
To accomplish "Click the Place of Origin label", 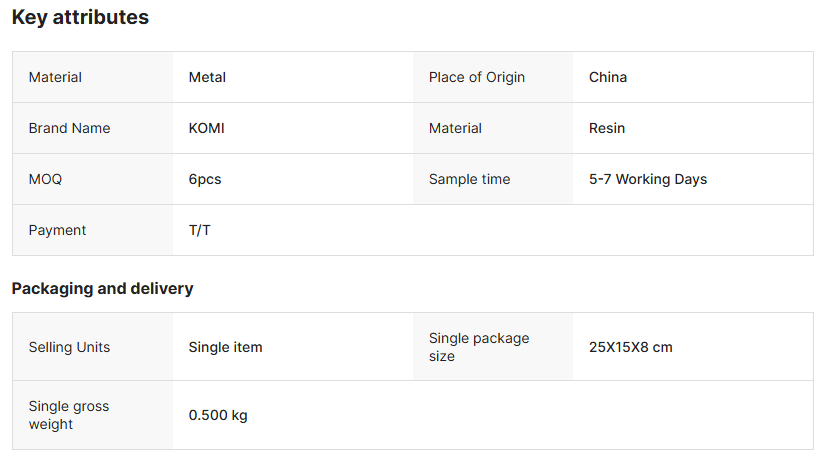I will pyautogui.click(x=476, y=77).
